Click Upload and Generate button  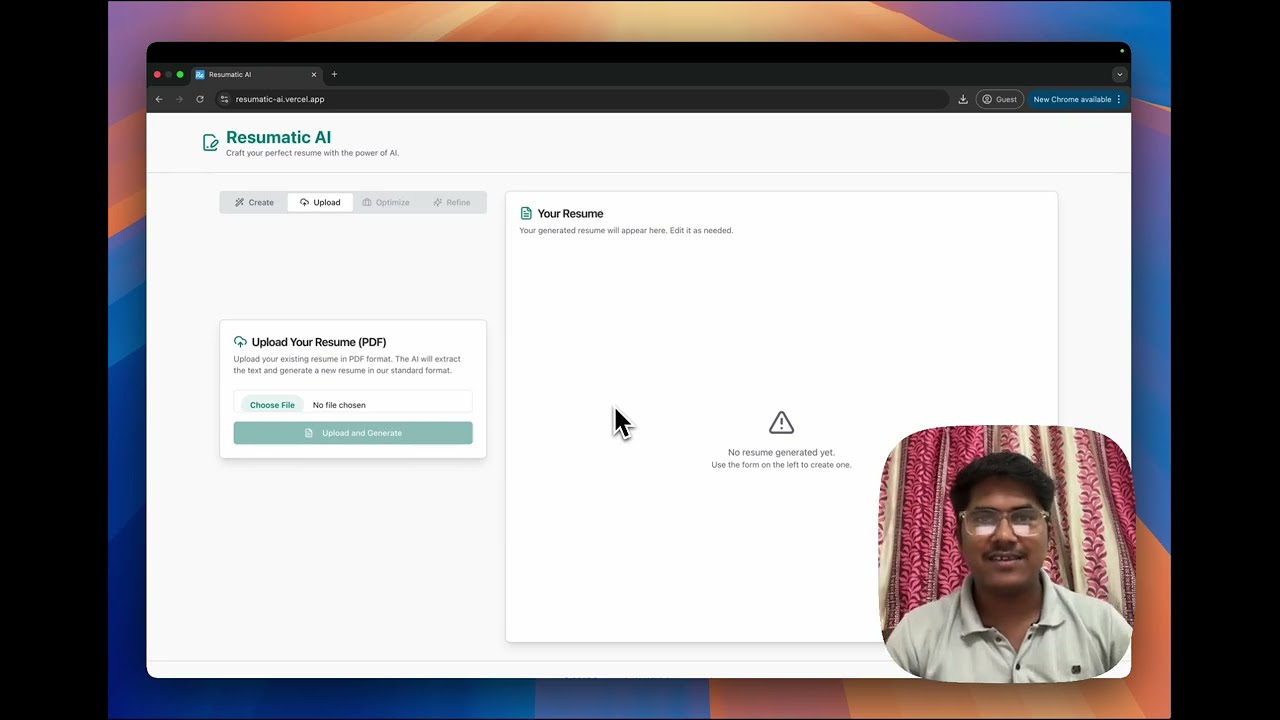pos(353,433)
